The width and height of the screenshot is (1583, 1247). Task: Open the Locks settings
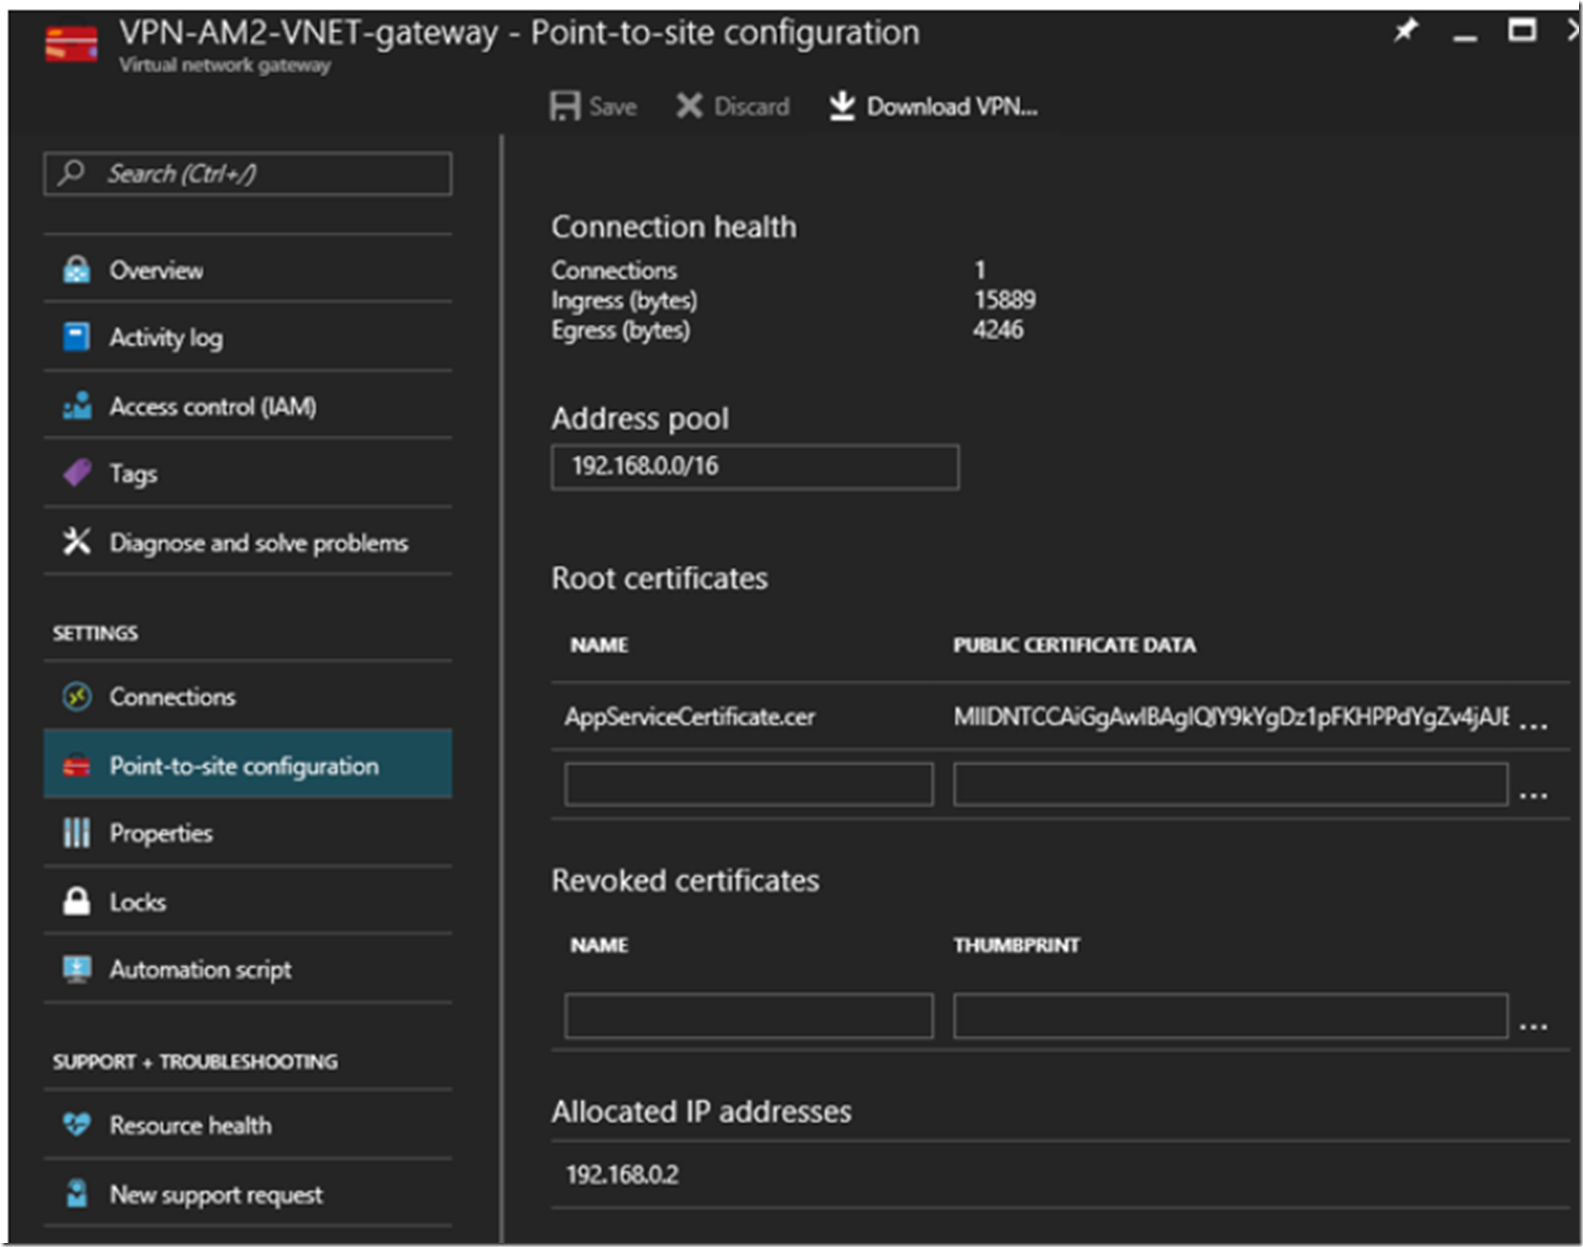coord(248,901)
